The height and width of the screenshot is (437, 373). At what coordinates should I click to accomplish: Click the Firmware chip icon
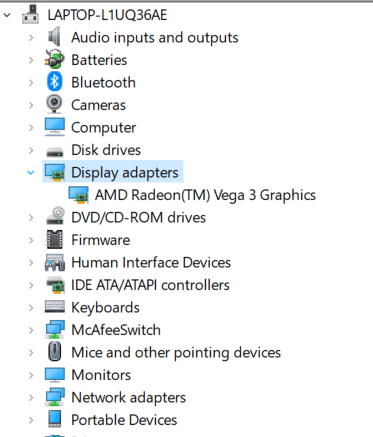pyautogui.click(x=54, y=240)
